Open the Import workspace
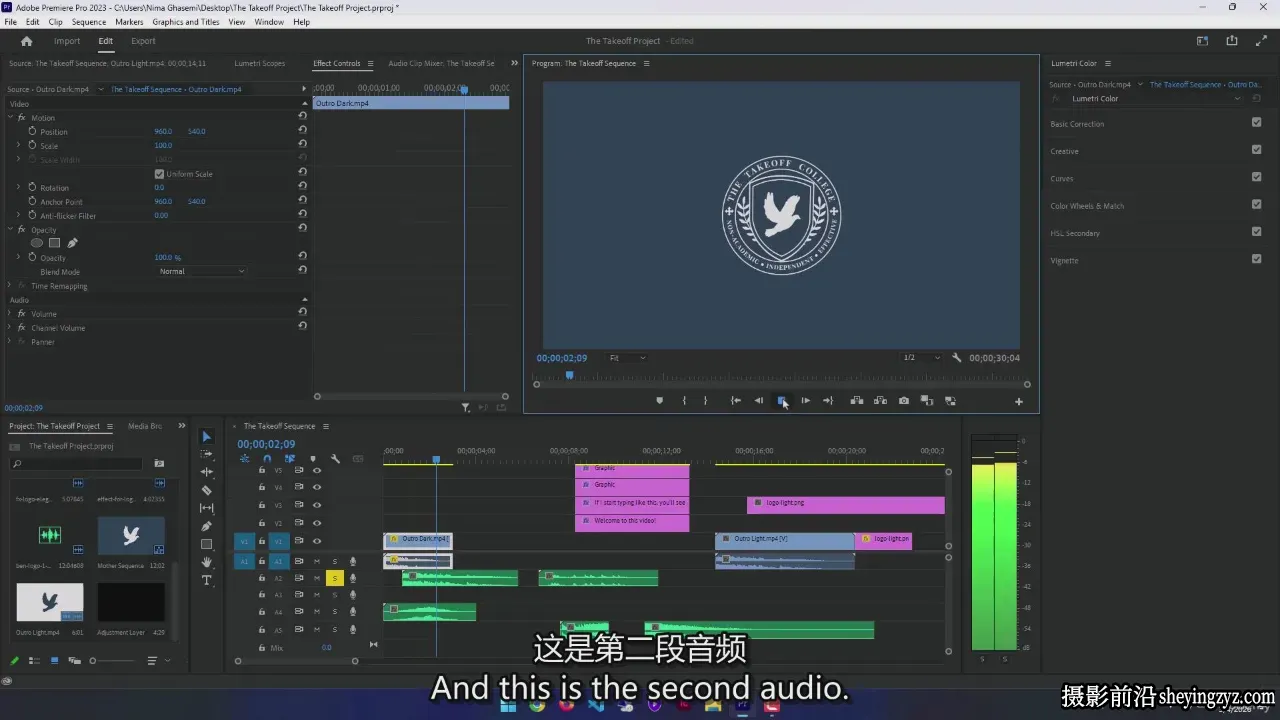1280x720 pixels. tap(67, 41)
